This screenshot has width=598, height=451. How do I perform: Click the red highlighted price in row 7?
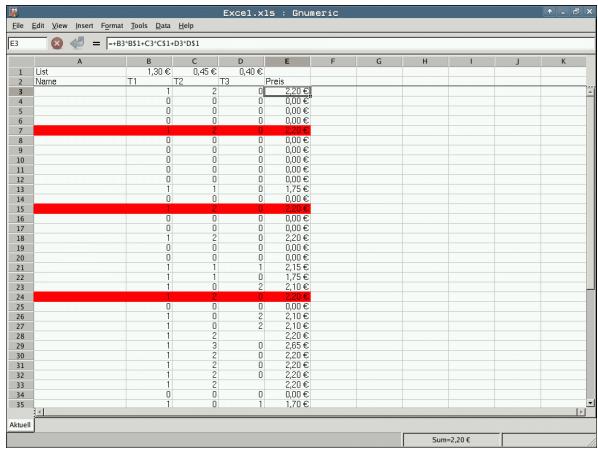(287, 131)
